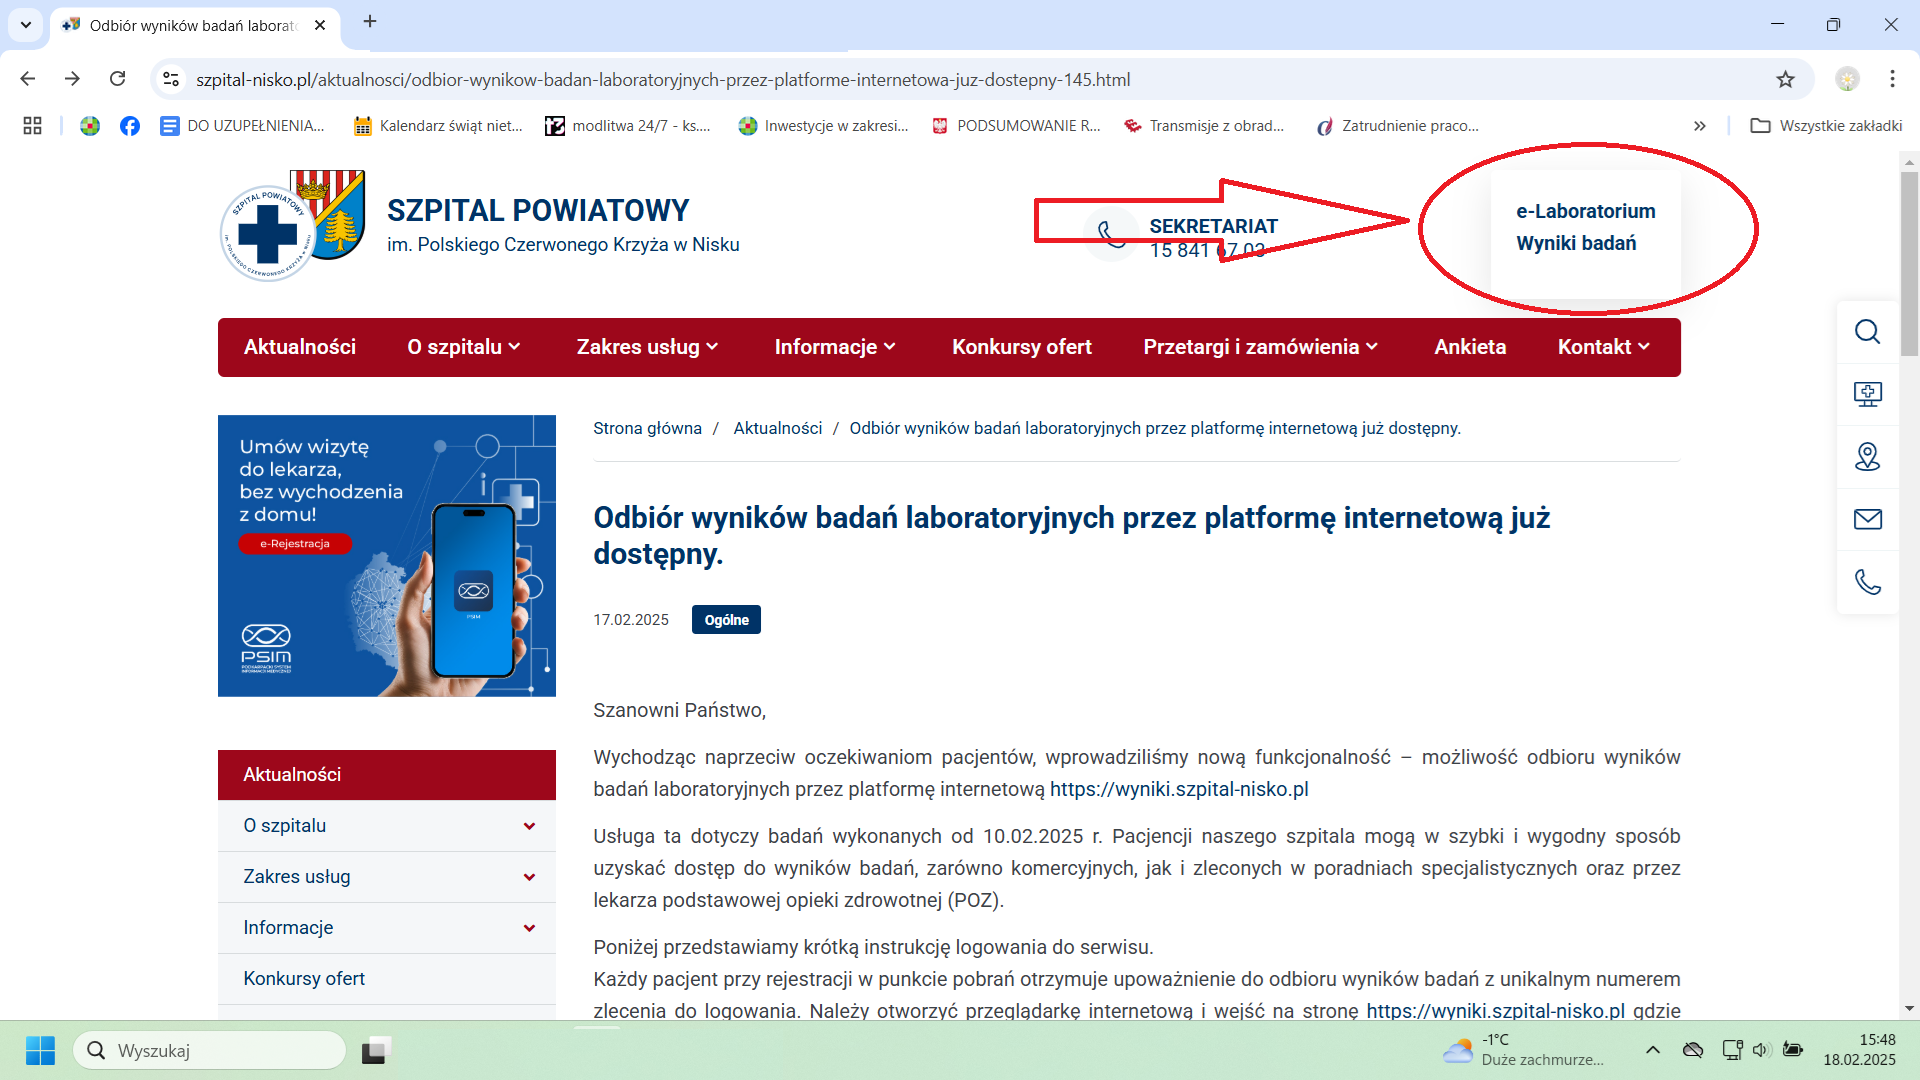Image resolution: width=1920 pixels, height=1080 pixels.
Task: Click the browser forward arrow
Action: (72, 79)
